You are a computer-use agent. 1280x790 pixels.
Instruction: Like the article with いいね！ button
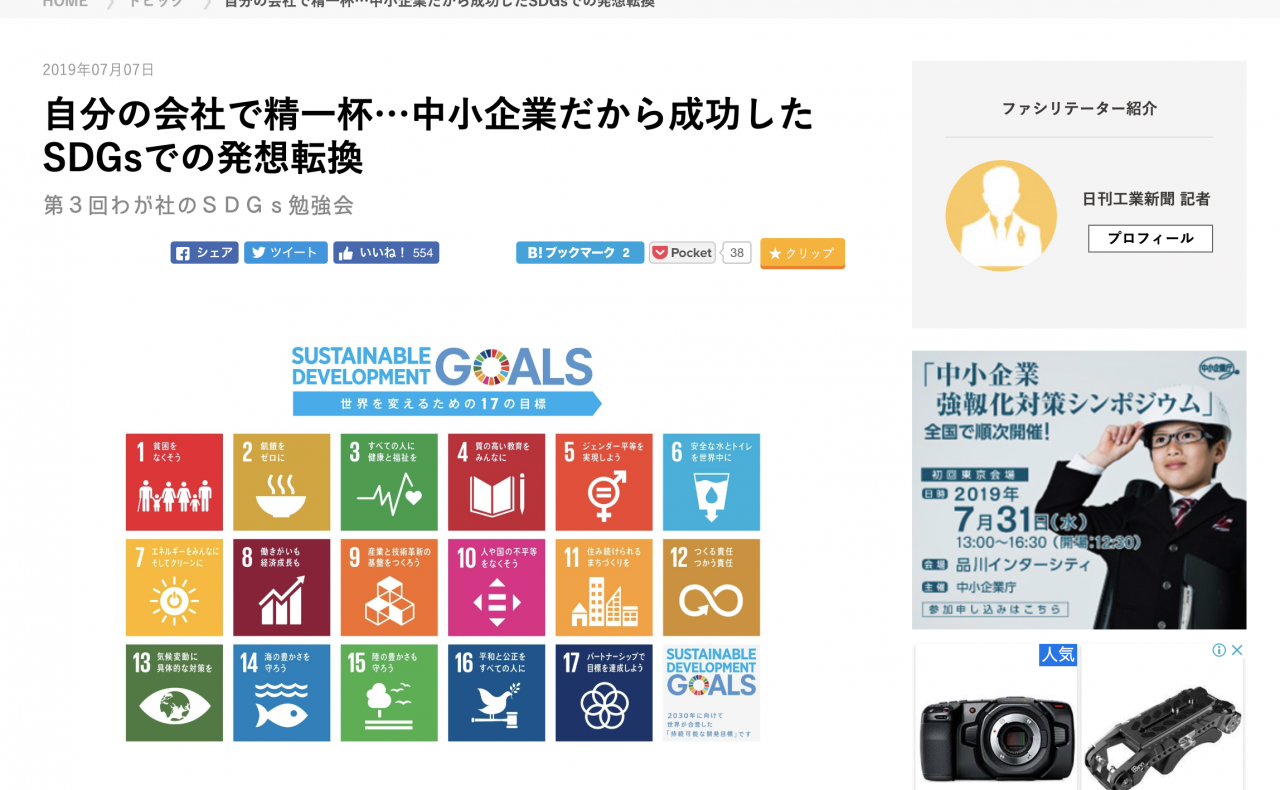click(386, 253)
